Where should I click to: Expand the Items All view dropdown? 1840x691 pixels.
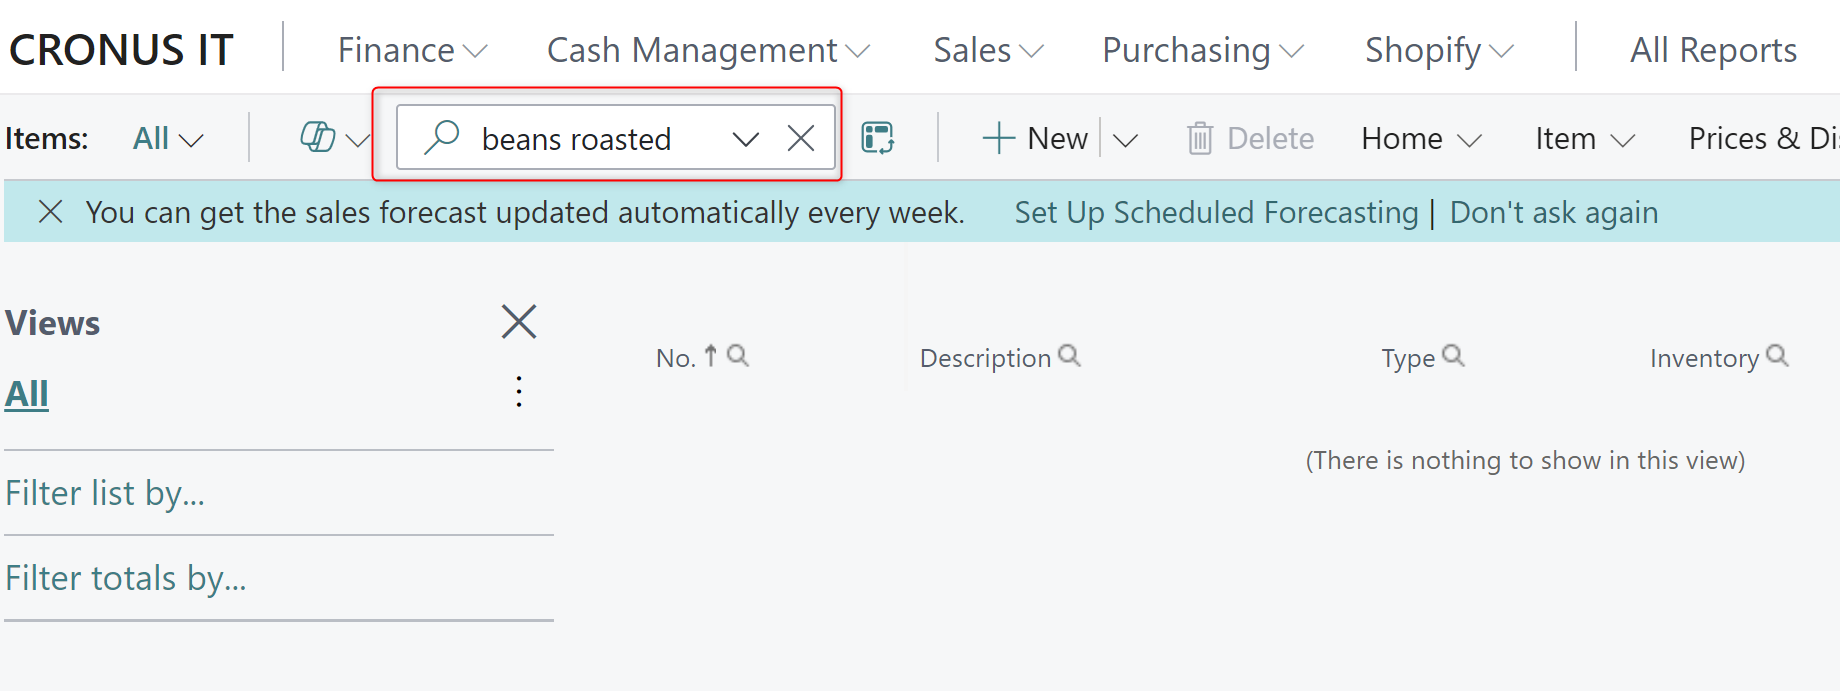[x=168, y=139]
